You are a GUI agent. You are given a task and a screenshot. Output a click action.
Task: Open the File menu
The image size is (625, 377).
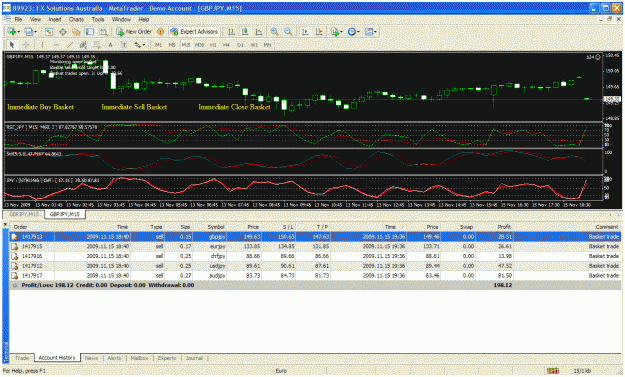(18, 19)
